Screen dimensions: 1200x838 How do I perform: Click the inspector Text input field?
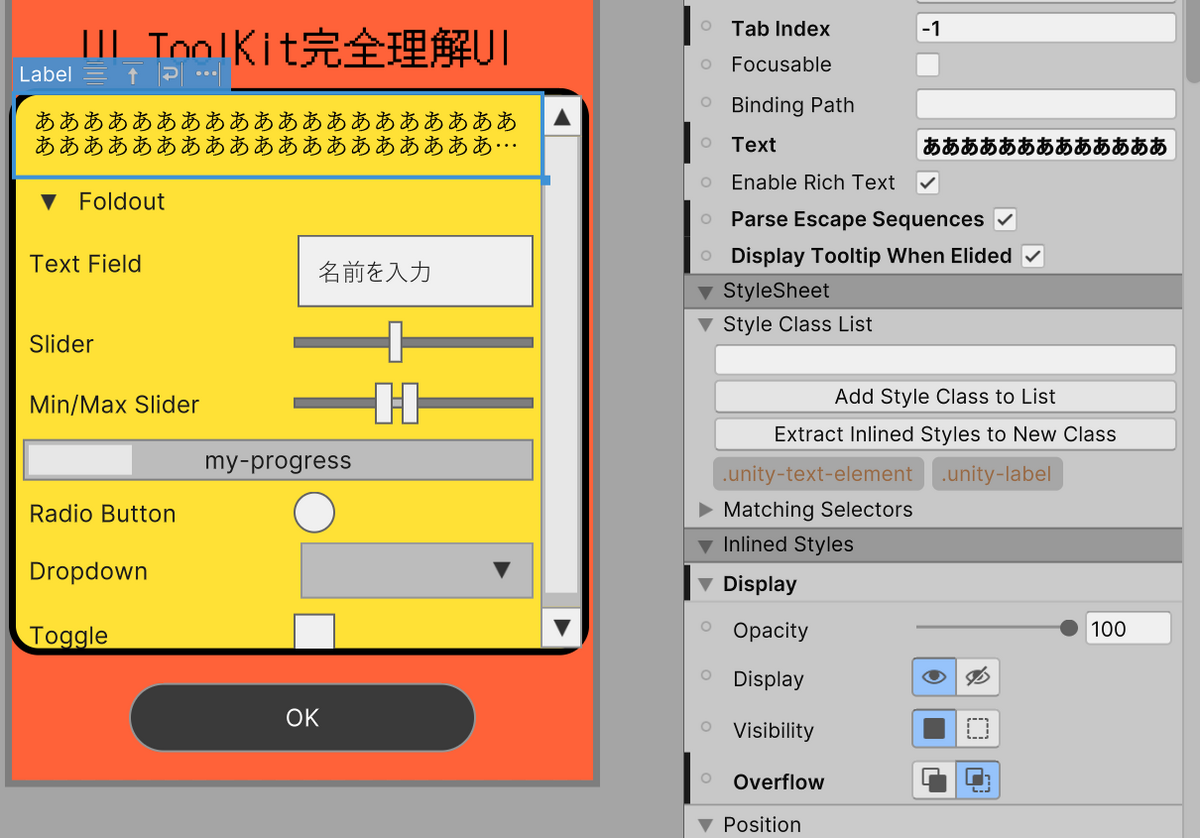[x=1046, y=145]
